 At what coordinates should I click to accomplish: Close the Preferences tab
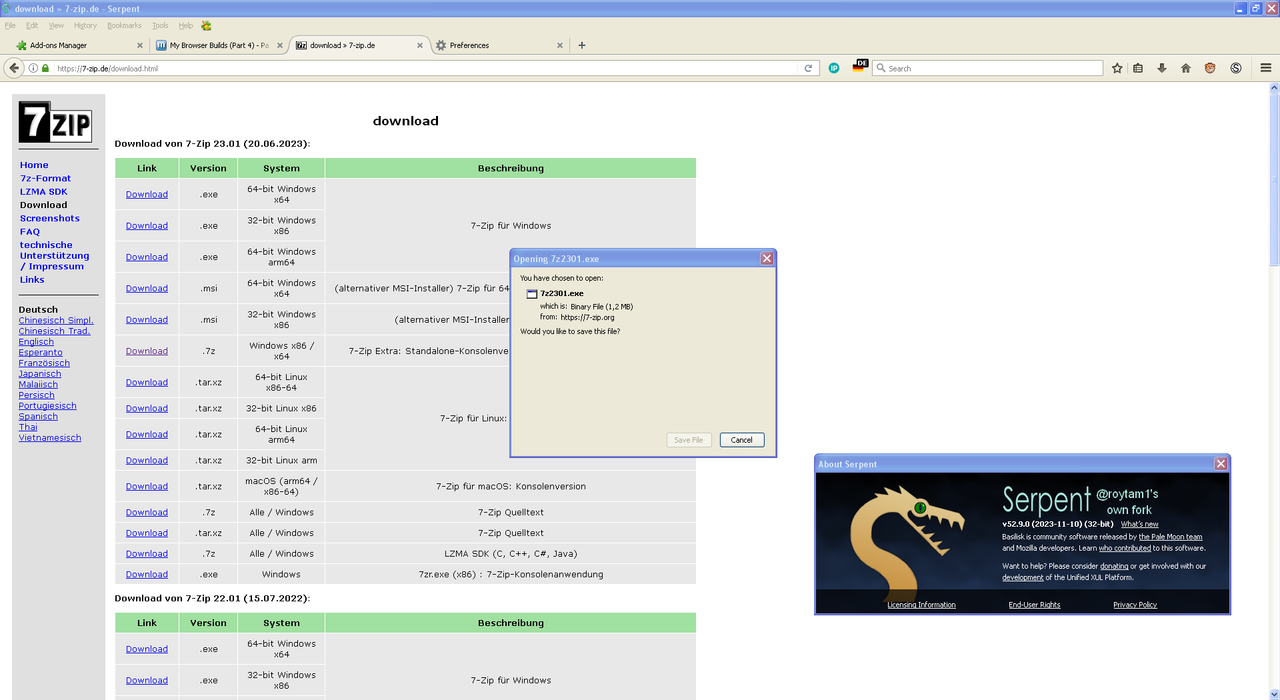pos(560,45)
